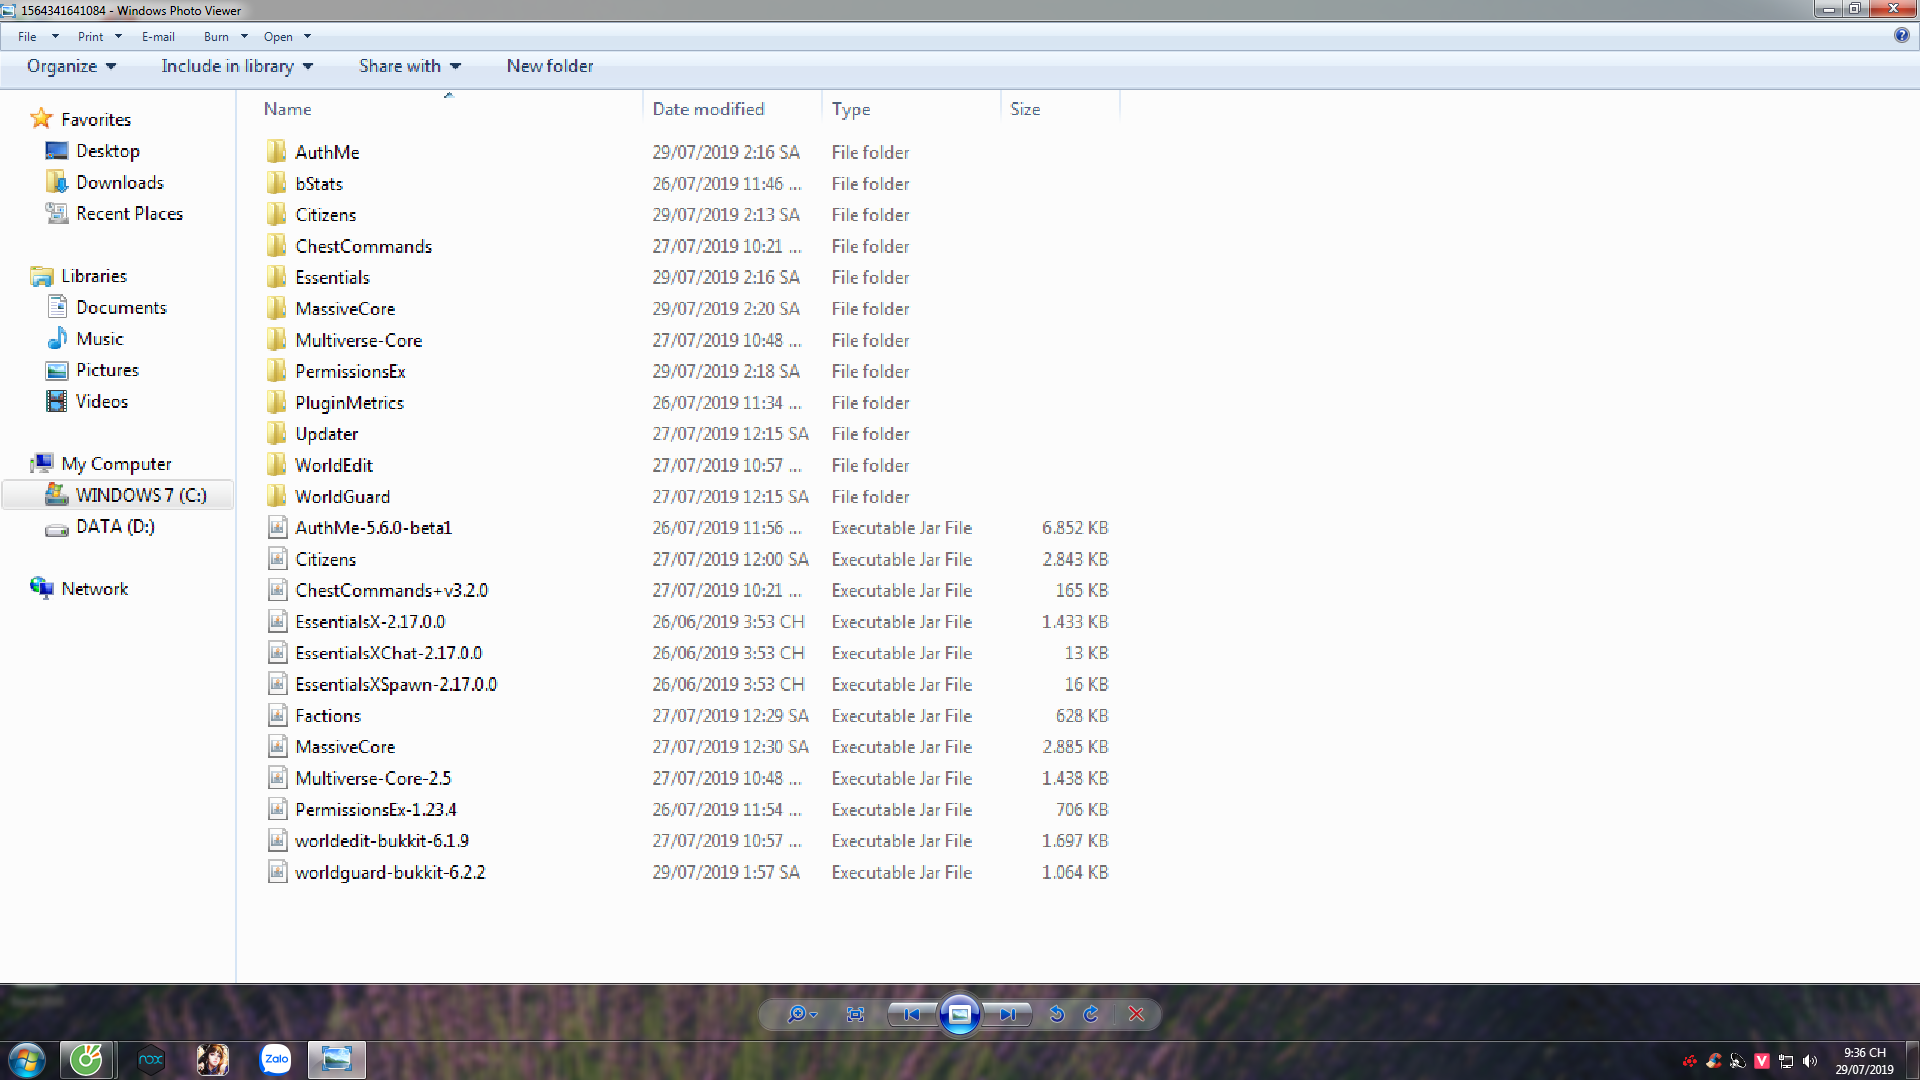Open the File menu
The width and height of the screenshot is (1920, 1080).
click(x=28, y=37)
